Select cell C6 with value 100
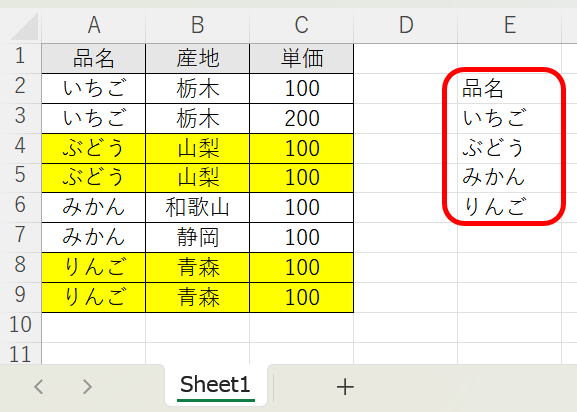Viewport: 577px width, 412px height. coord(301,207)
